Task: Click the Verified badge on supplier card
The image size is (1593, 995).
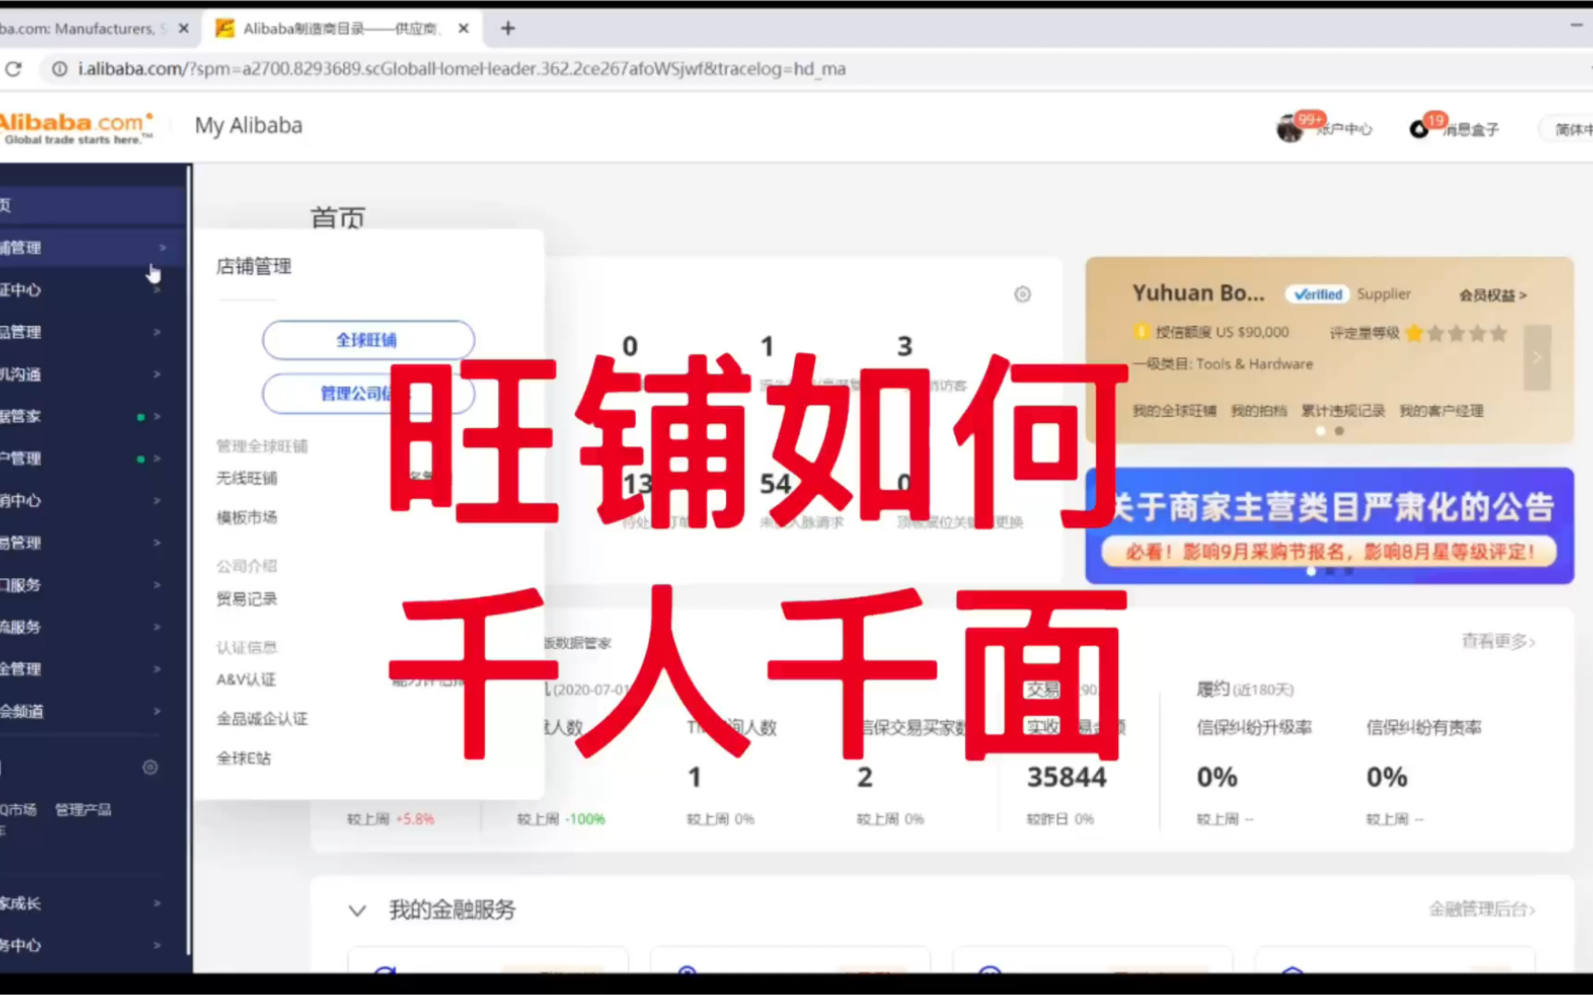Action: (x=1317, y=294)
